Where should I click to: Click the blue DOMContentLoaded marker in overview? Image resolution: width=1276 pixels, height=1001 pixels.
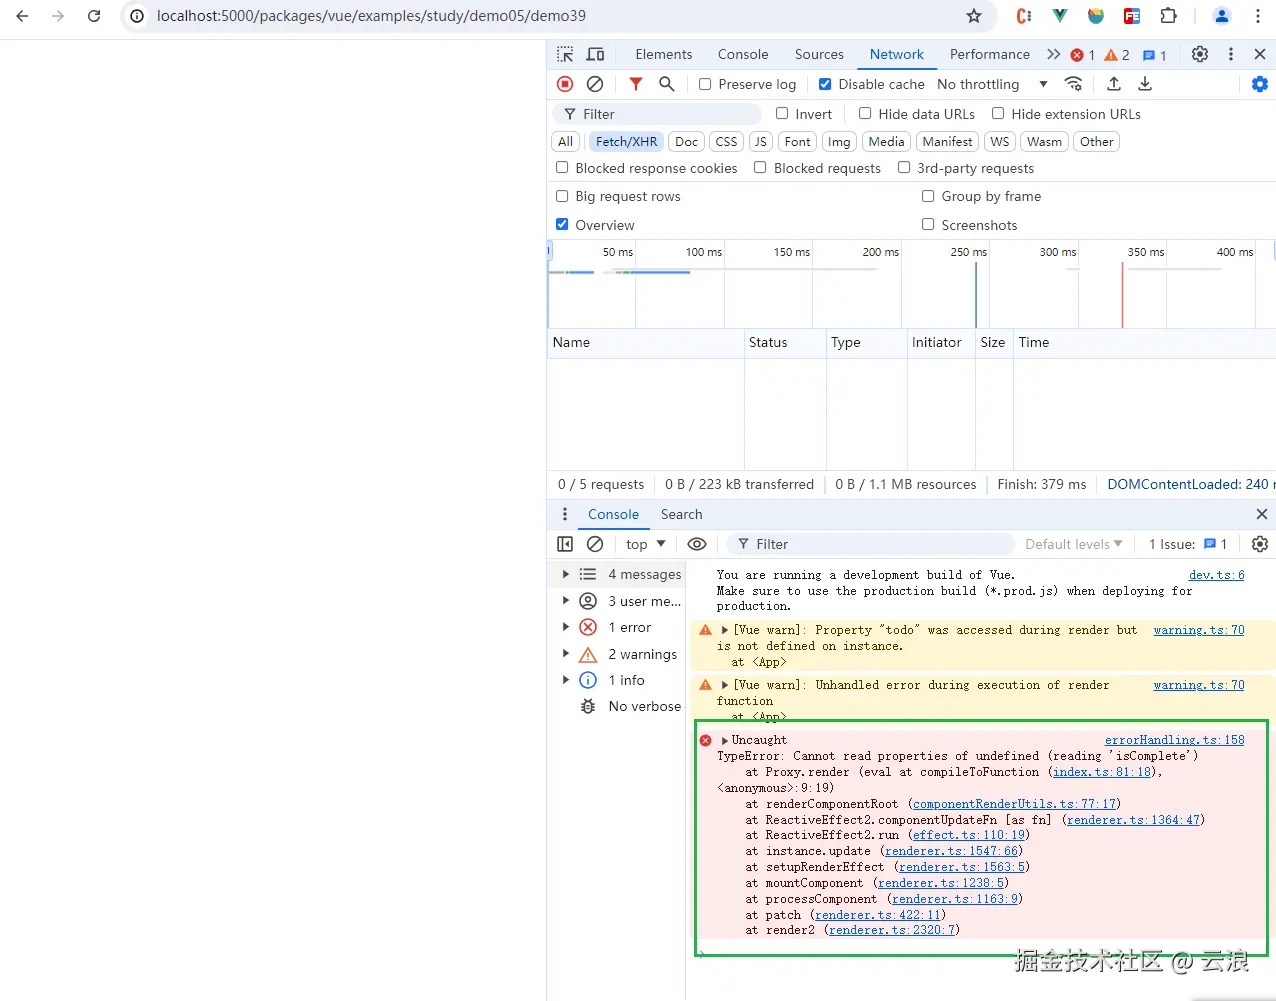[976, 294]
